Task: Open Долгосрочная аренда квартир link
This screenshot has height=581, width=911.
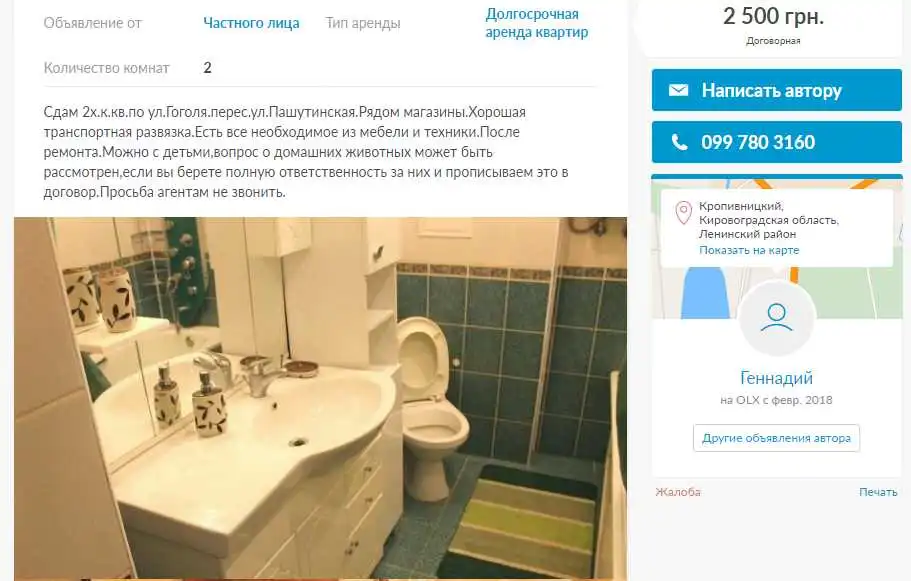Action: pos(536,23)
